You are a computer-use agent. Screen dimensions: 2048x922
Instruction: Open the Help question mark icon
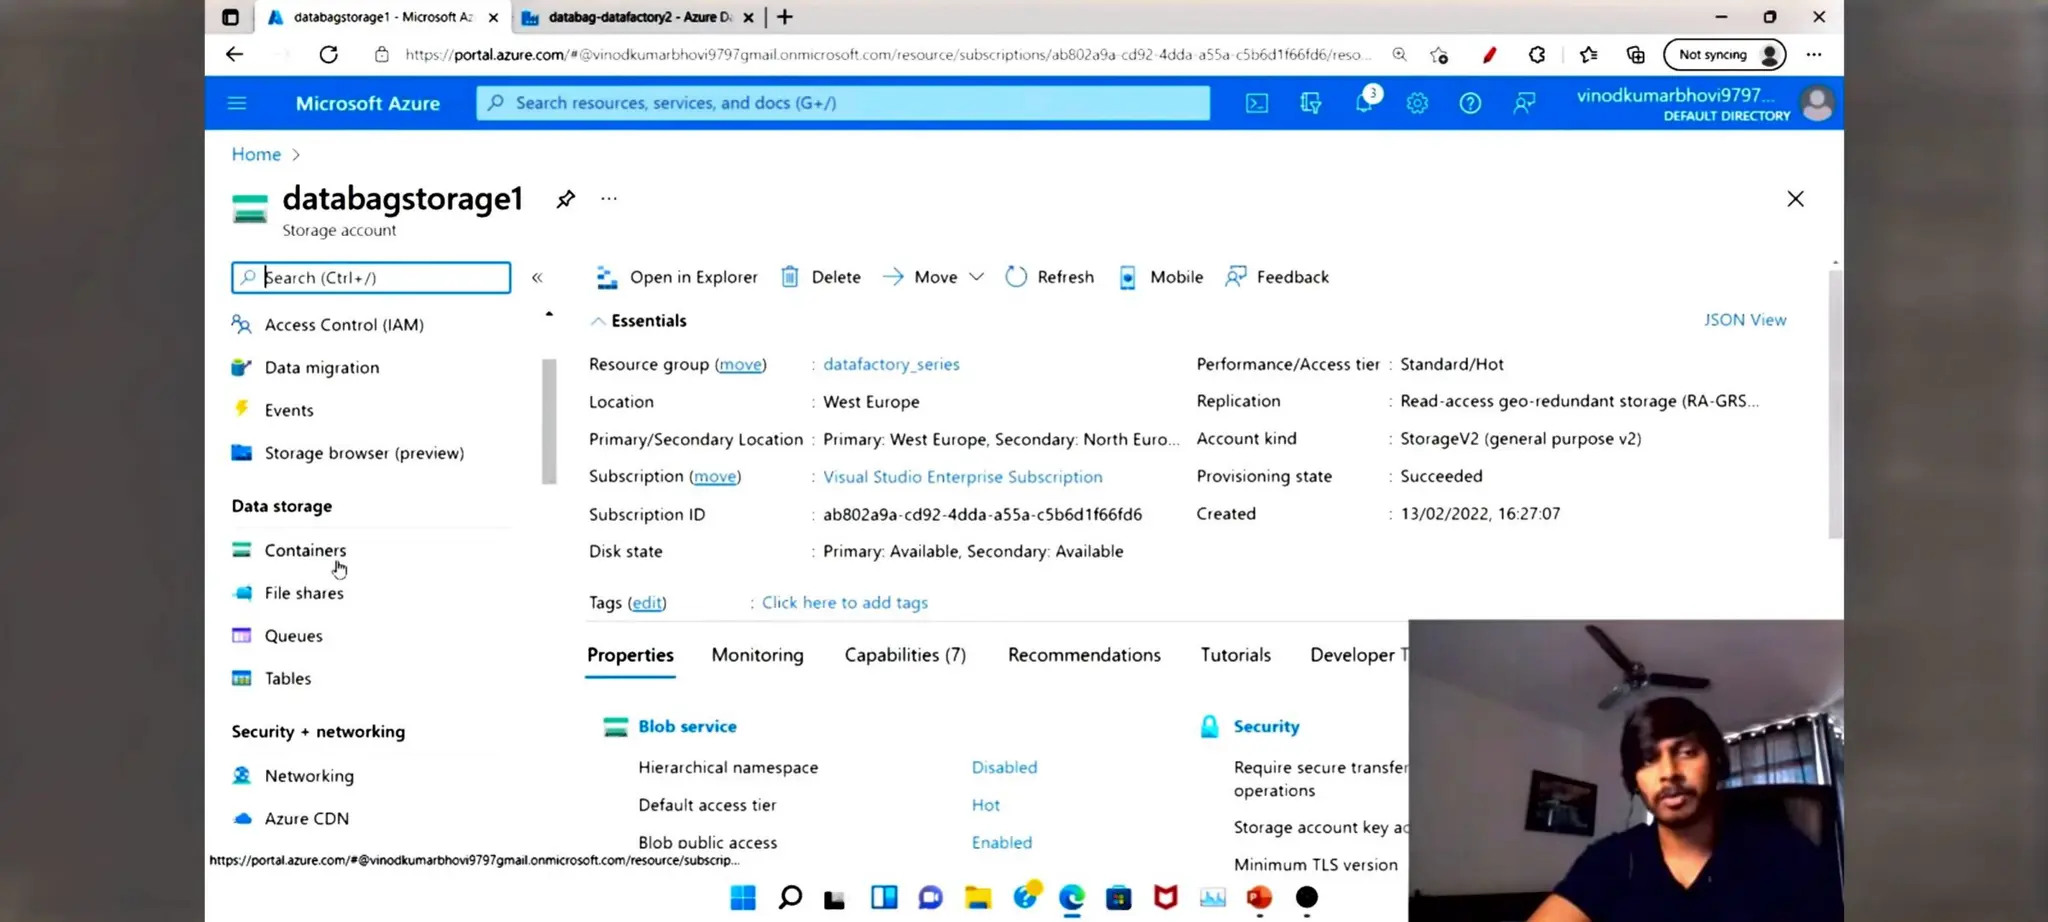coord(1470,103)
